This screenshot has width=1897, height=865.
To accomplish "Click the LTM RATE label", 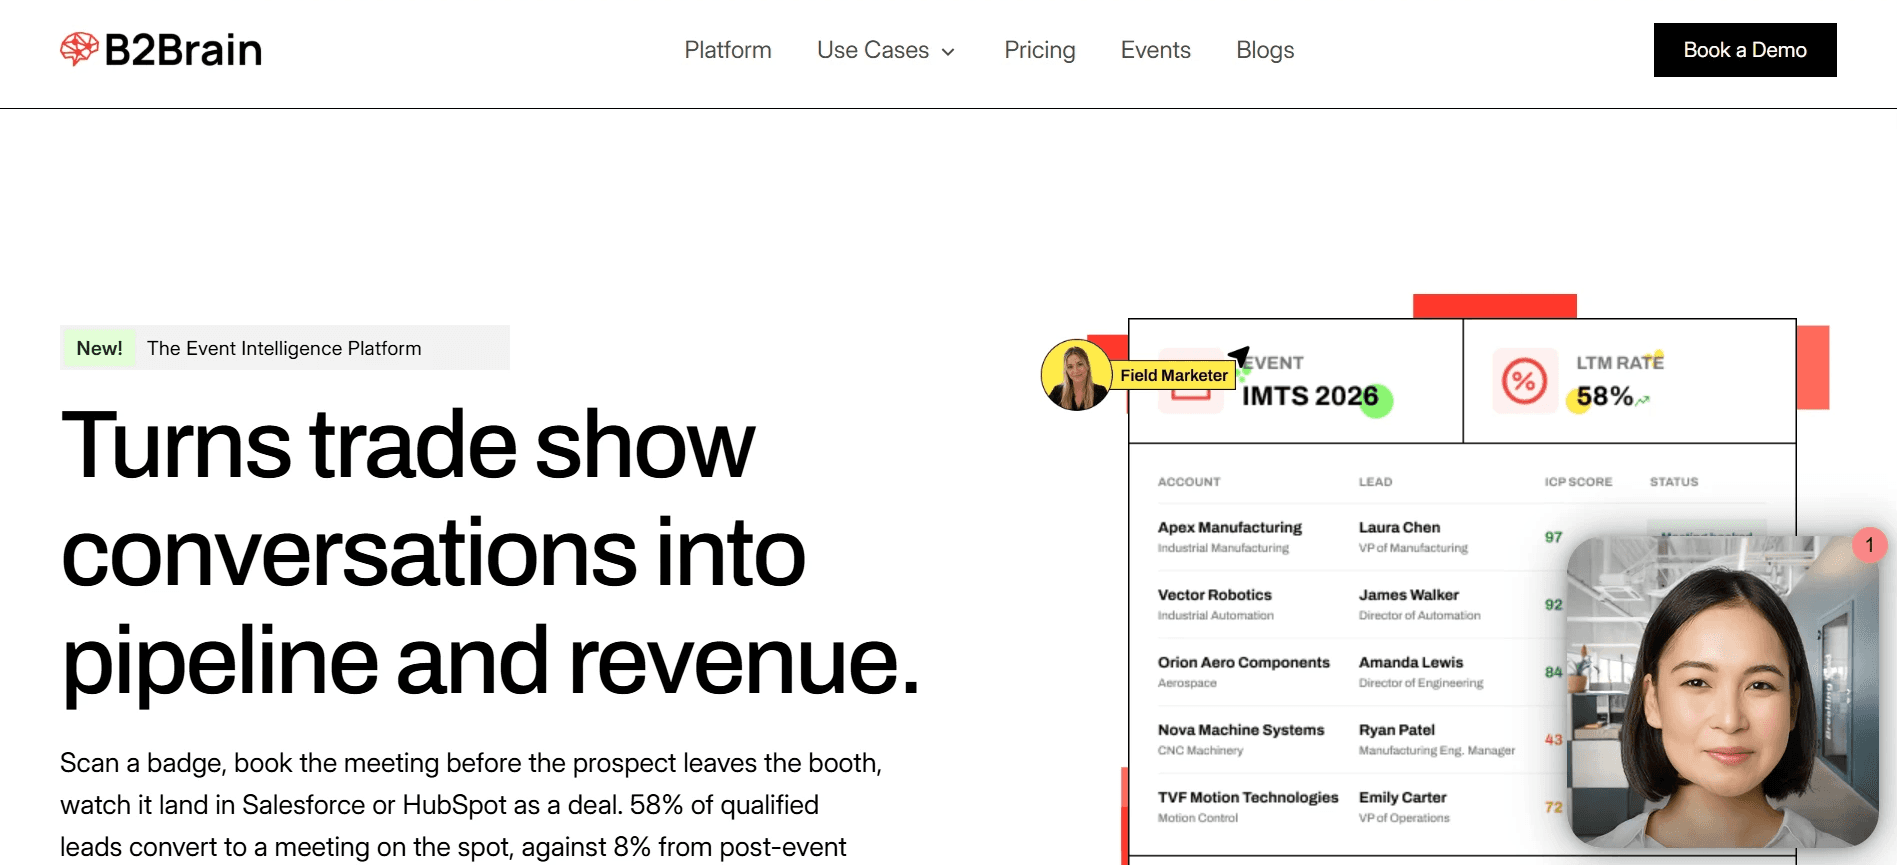I will pos(1620,363).
